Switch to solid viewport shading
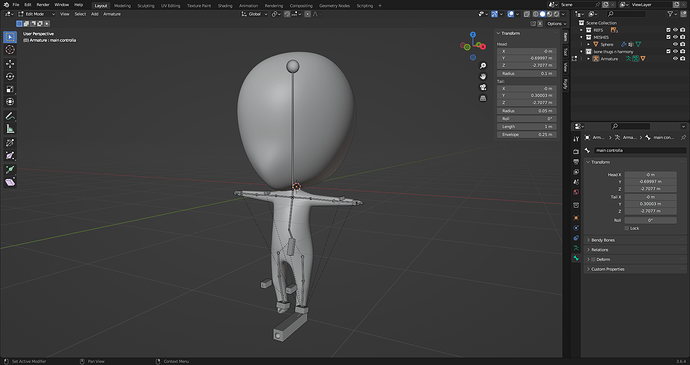Image resolution: width=690 pixels, height=365 pixels. click(543, 14)
